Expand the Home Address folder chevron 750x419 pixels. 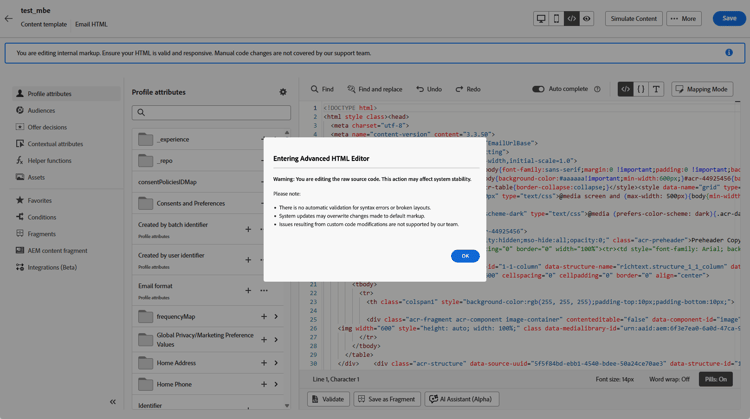point(276,362)
